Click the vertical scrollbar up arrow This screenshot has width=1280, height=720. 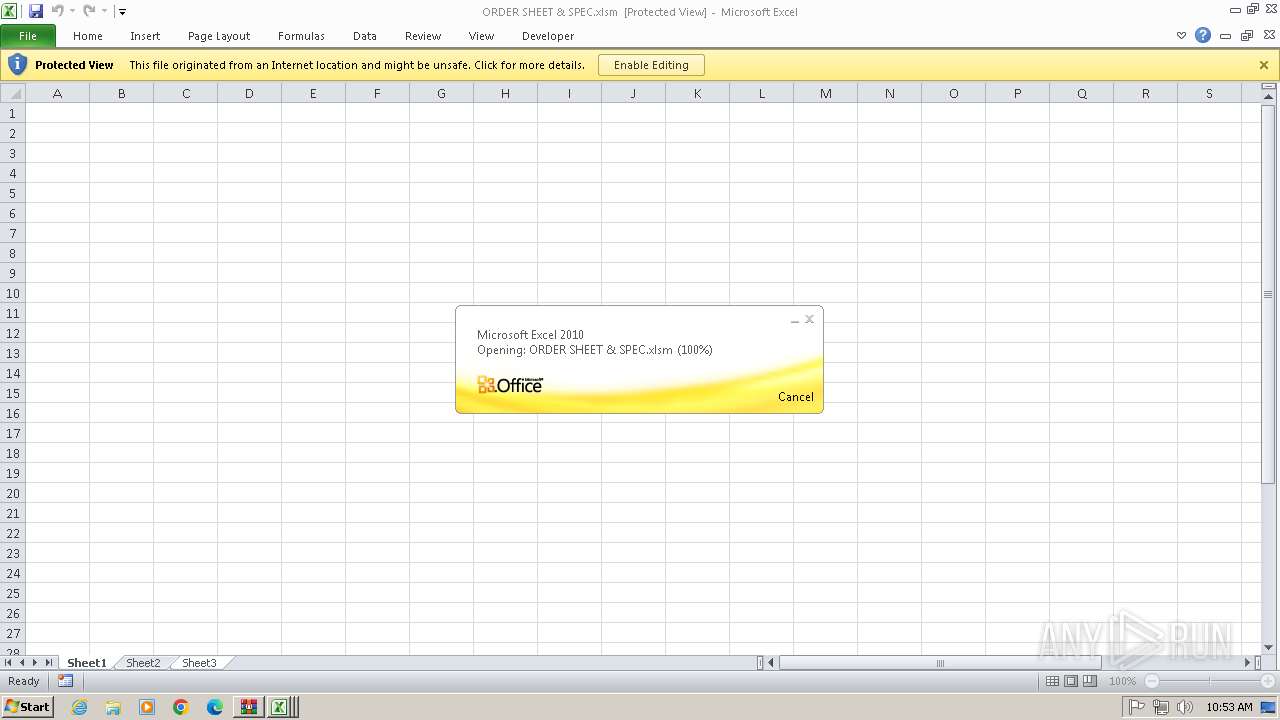(x=1269, y=99)
